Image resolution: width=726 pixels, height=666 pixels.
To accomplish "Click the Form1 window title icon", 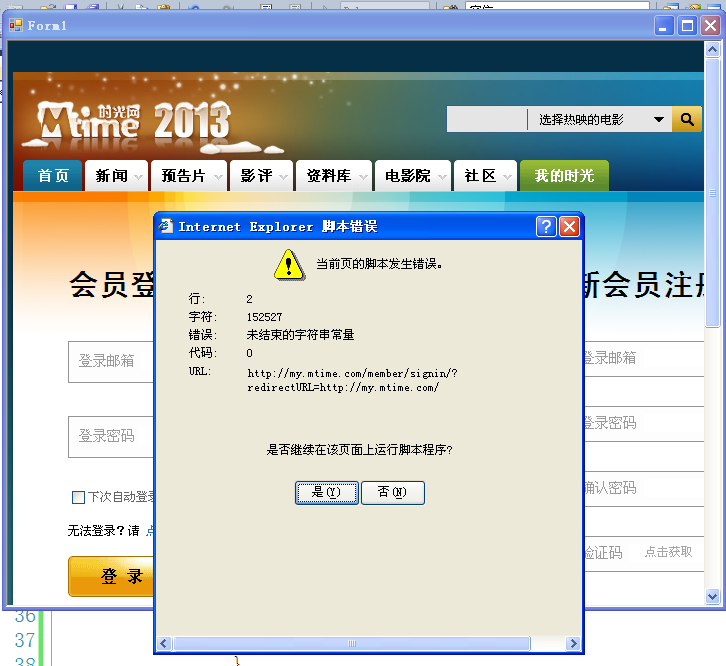I will (16, 26).
